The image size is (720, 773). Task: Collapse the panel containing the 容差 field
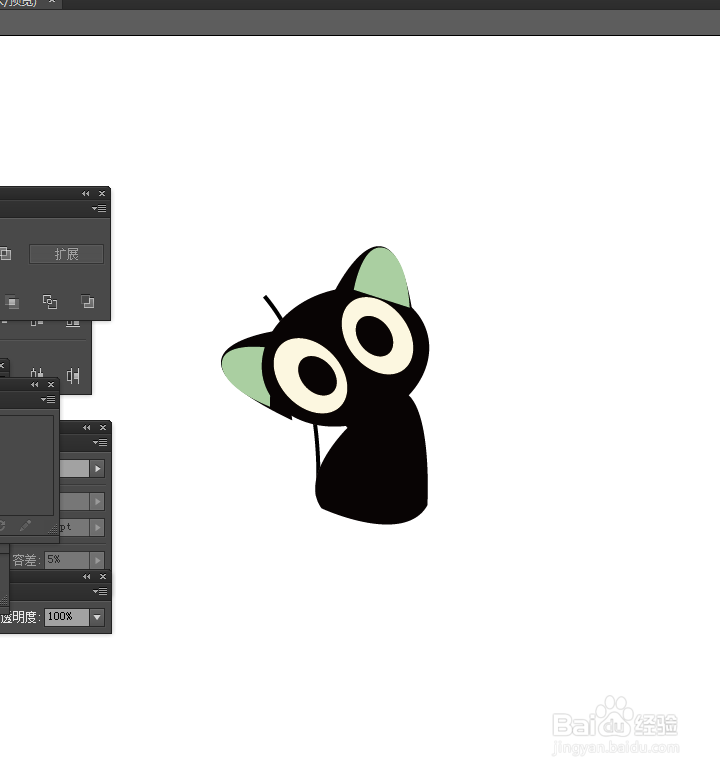point(87,428)
